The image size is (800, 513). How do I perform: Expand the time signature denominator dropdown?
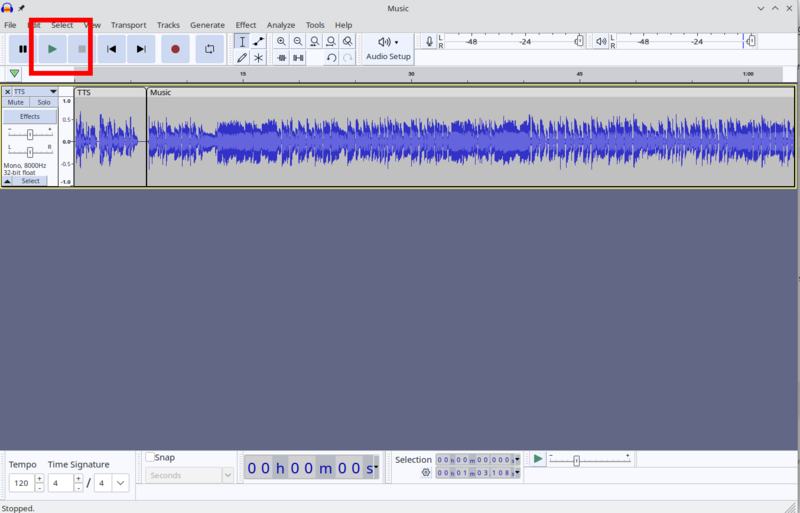(120, 483)
